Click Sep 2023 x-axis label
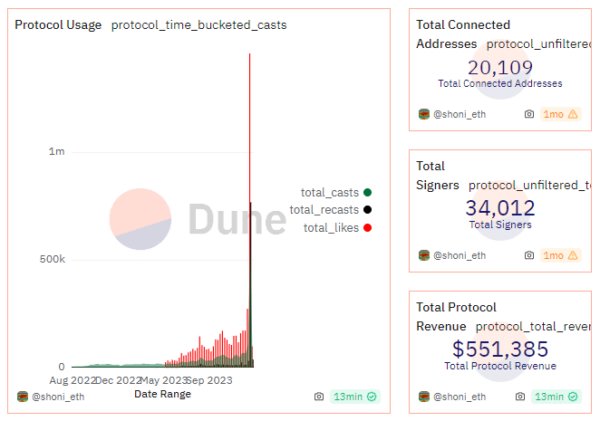The image size is (600, 421). point(209,380)
